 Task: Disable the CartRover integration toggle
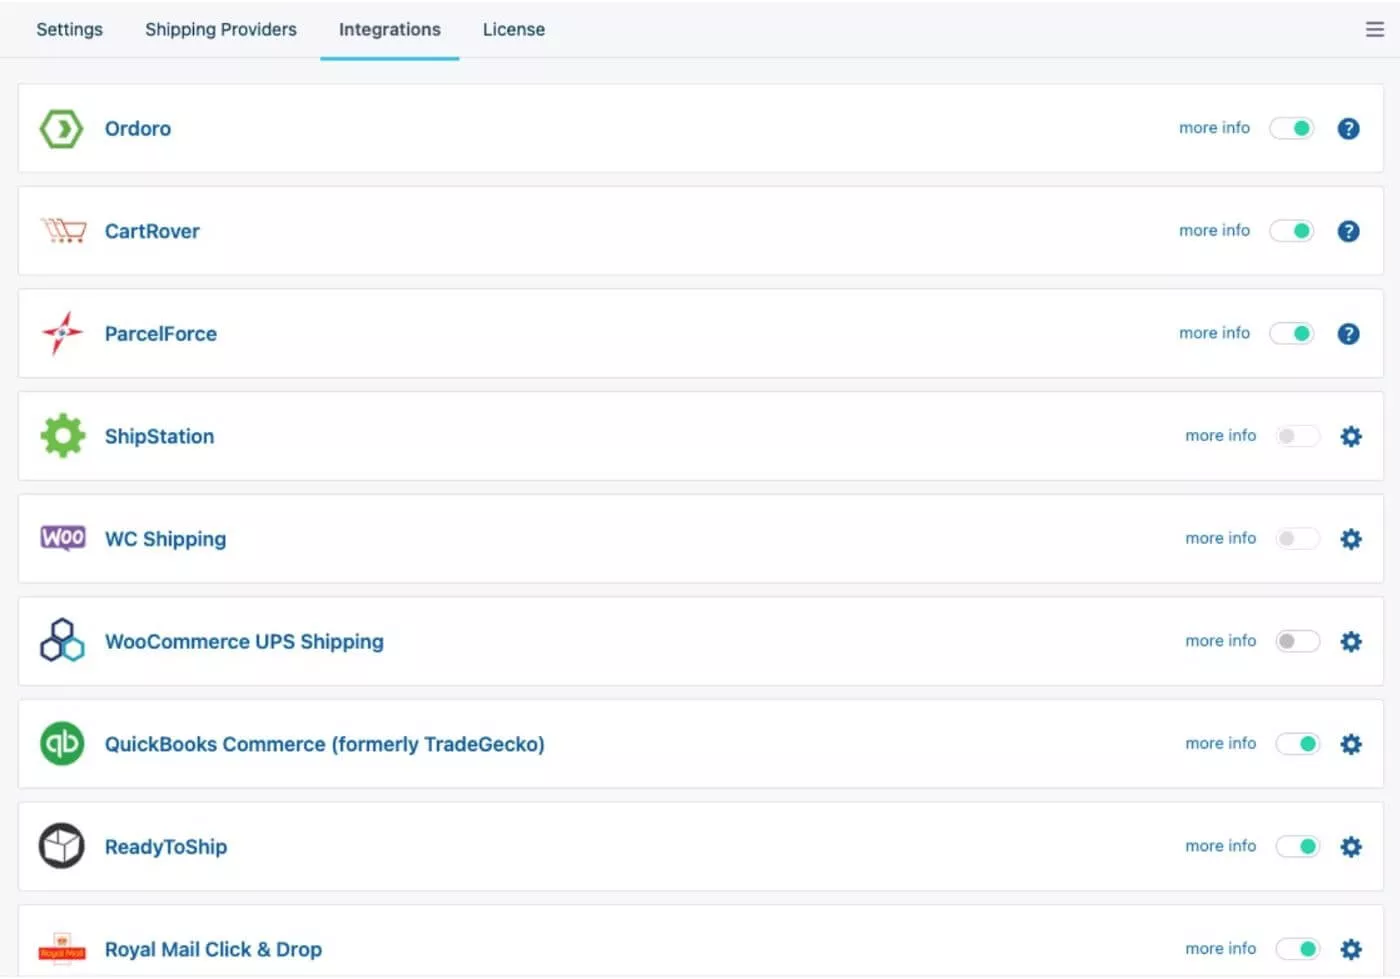[x=1291, y=231]
